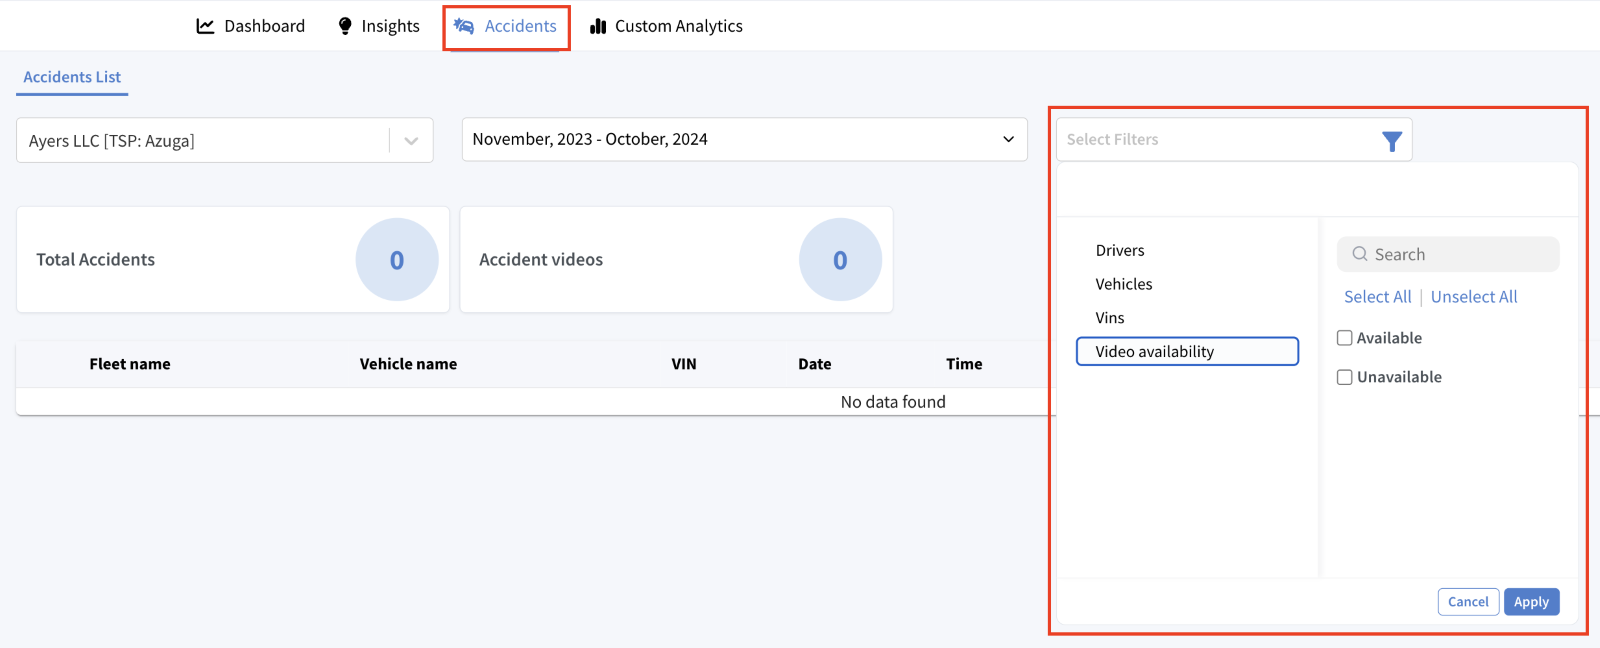Click the Fleet name column header

pyautogui.click(x=130, y=364)
